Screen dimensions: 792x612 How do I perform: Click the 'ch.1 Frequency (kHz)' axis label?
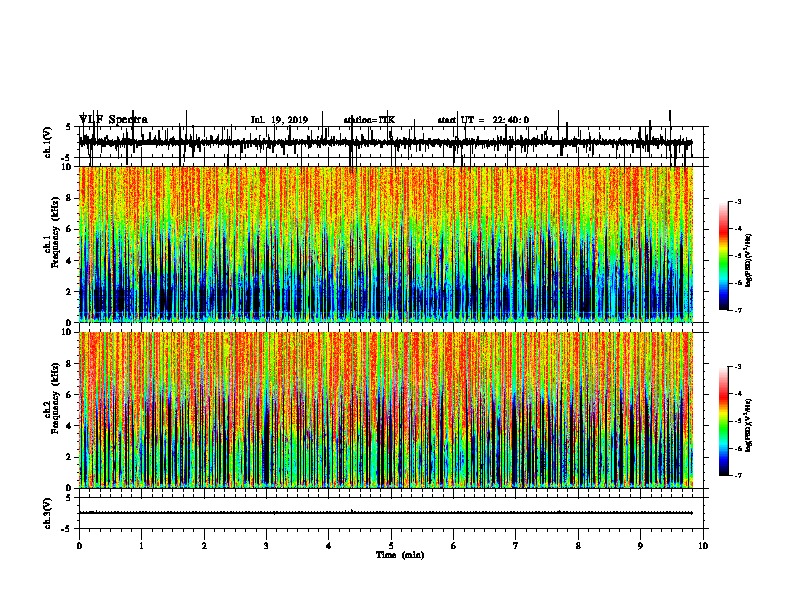[51, 232]
